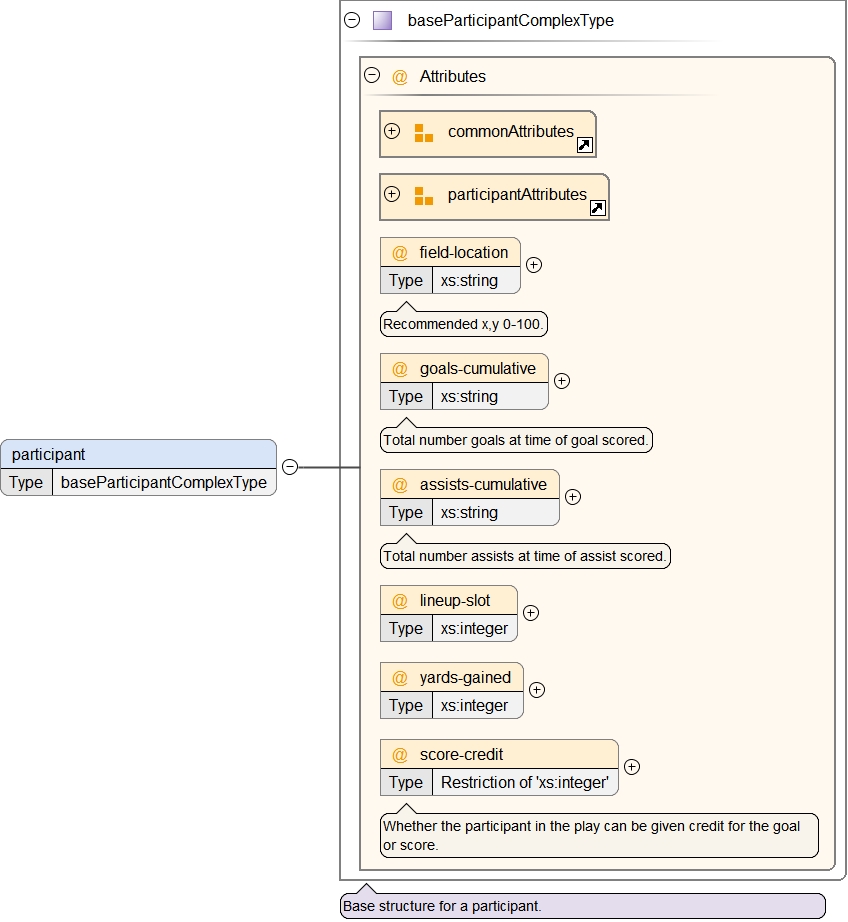Click the participantAttributes group icon
Viewport: 848px width, 922px height.
point(423,196)
